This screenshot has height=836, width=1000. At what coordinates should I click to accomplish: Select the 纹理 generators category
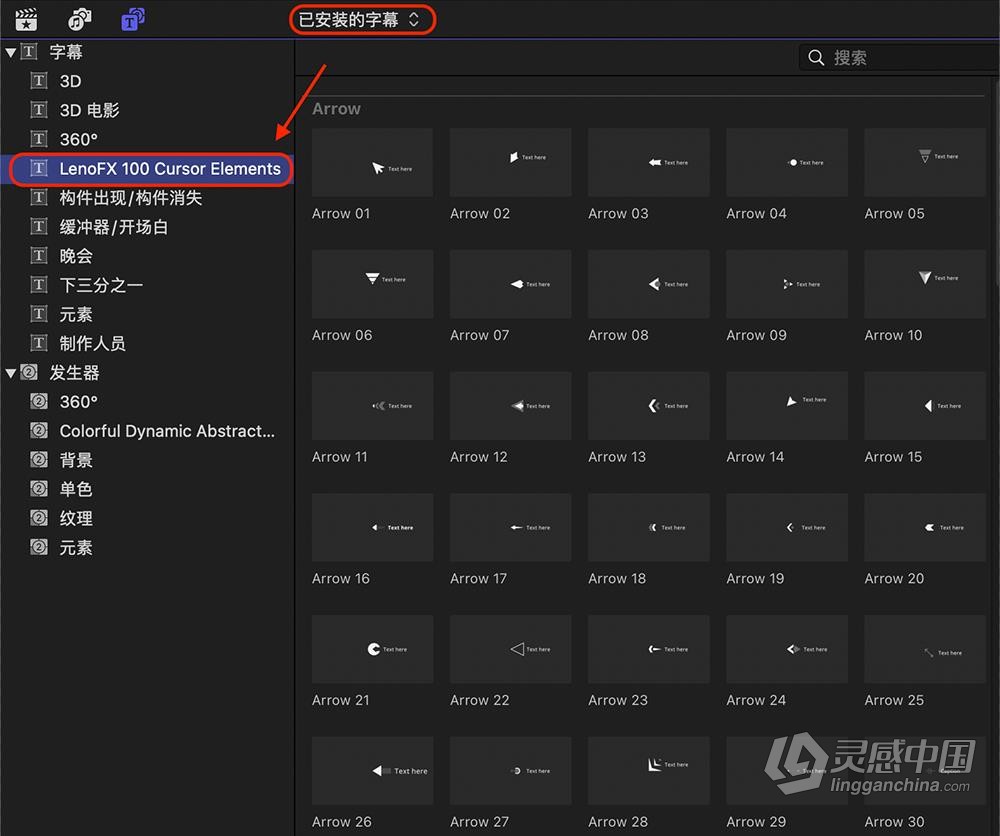click(x=76, y=519)
